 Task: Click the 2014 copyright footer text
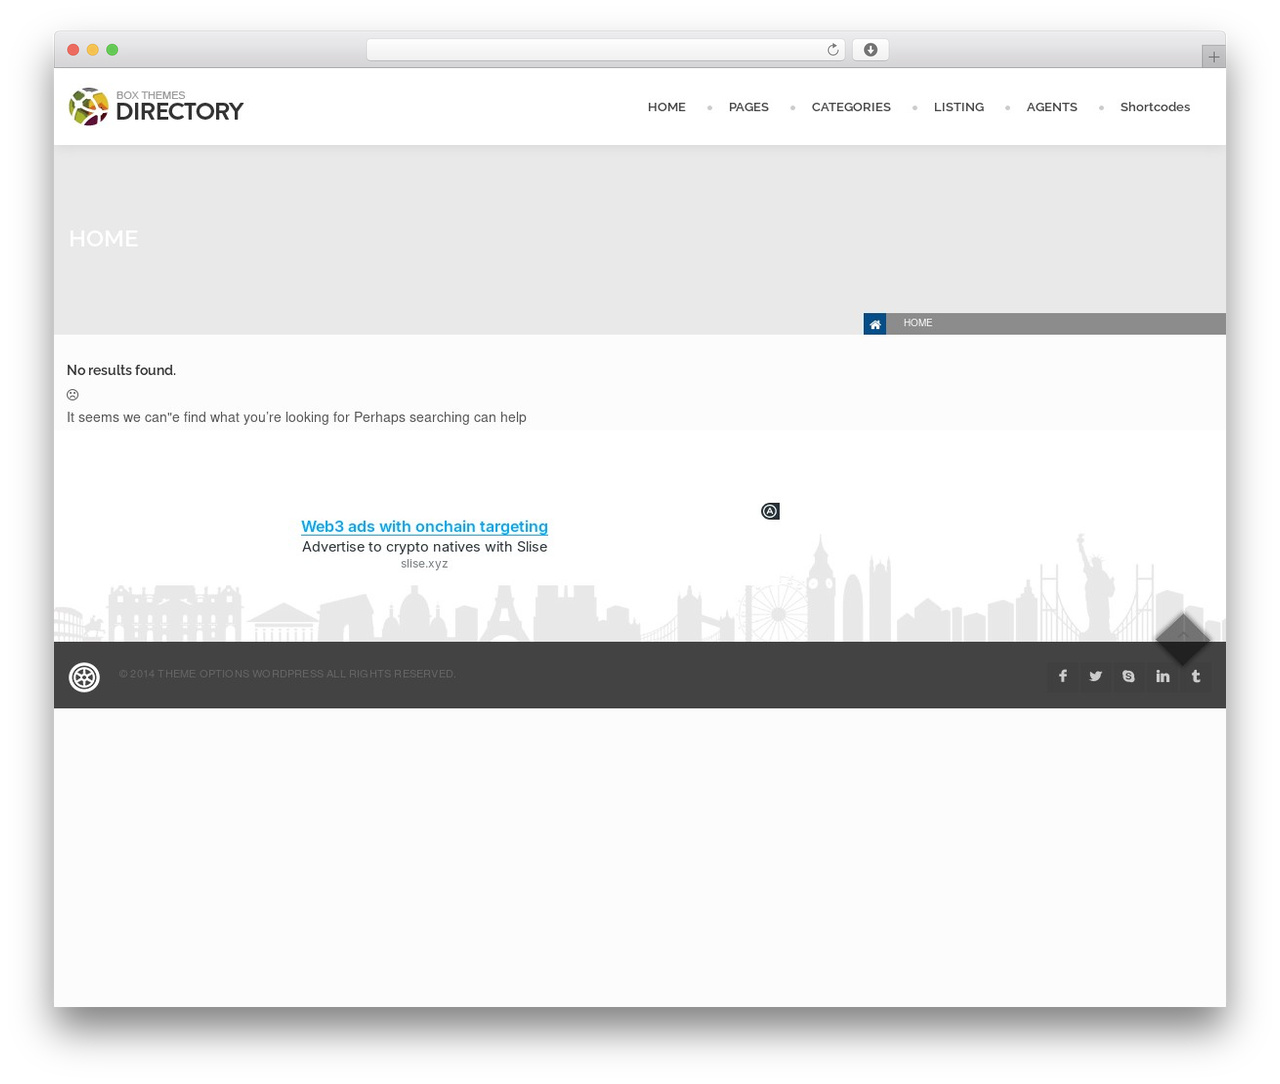[x=287, y=674]
